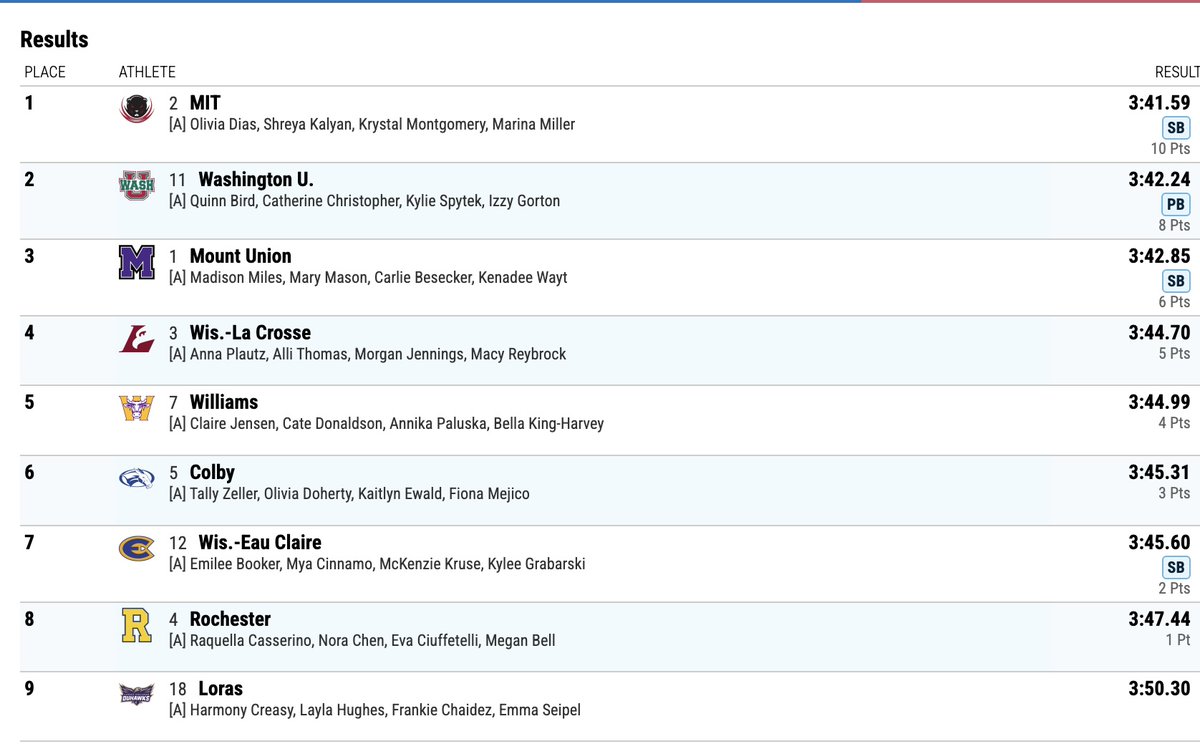Click the Results heading
The image size is (1200, 749).
[x=54, y=39]
